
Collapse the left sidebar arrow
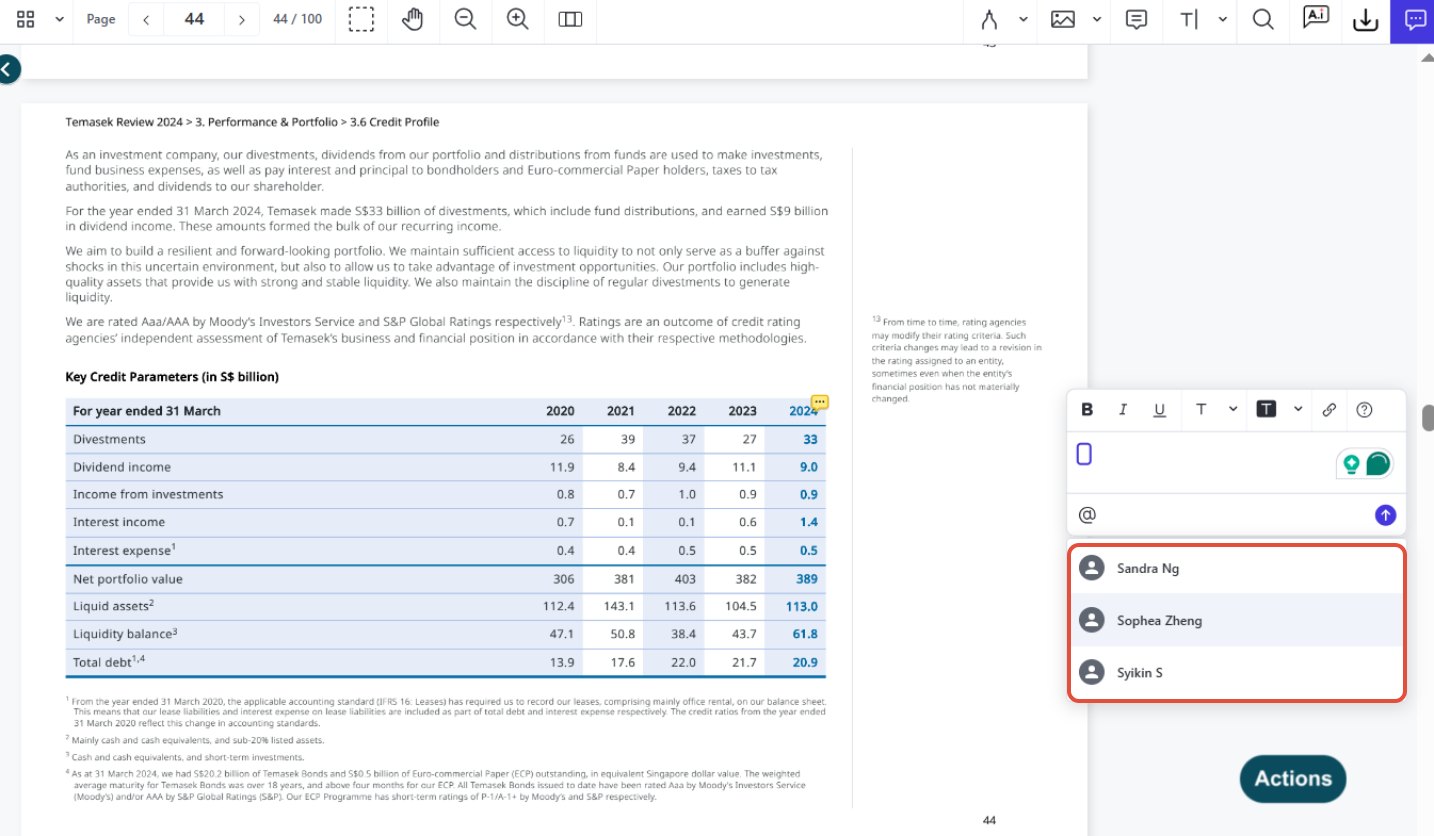coord(8,69)
